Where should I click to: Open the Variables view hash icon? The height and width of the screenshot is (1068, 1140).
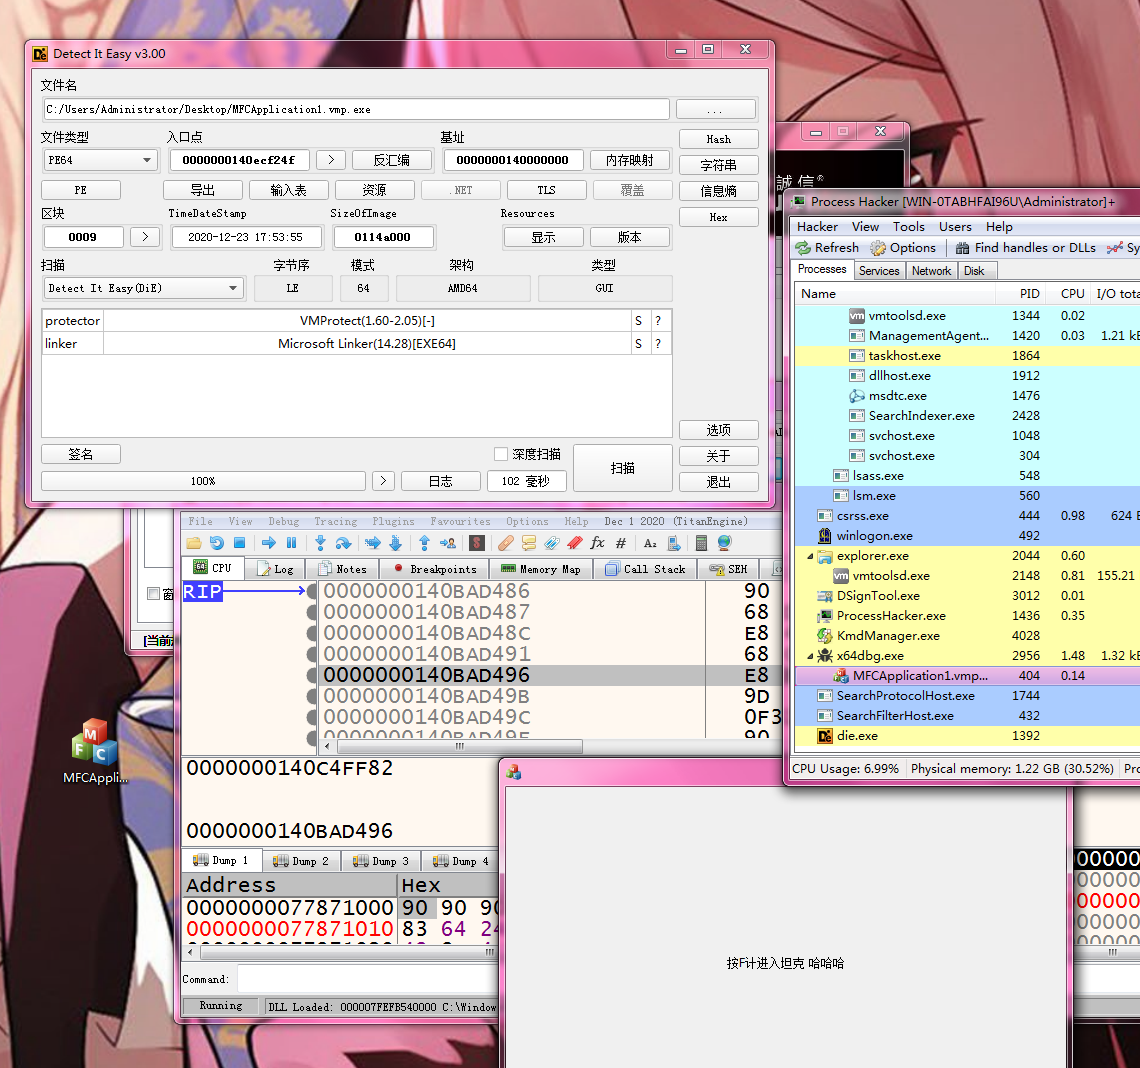(x=621, y=543)
